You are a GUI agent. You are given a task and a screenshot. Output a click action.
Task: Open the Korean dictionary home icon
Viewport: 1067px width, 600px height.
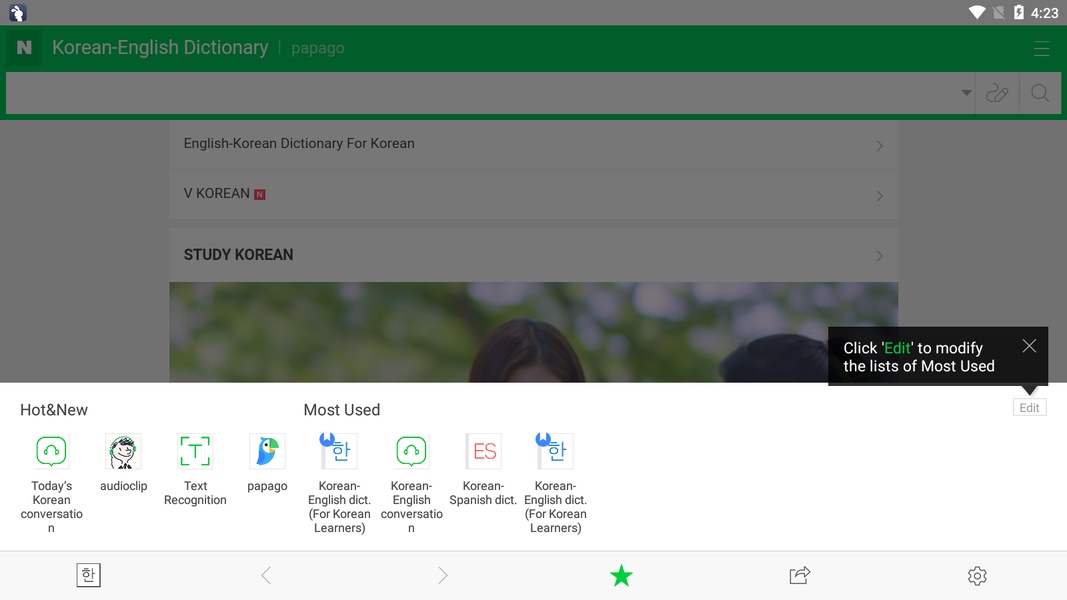88,576
